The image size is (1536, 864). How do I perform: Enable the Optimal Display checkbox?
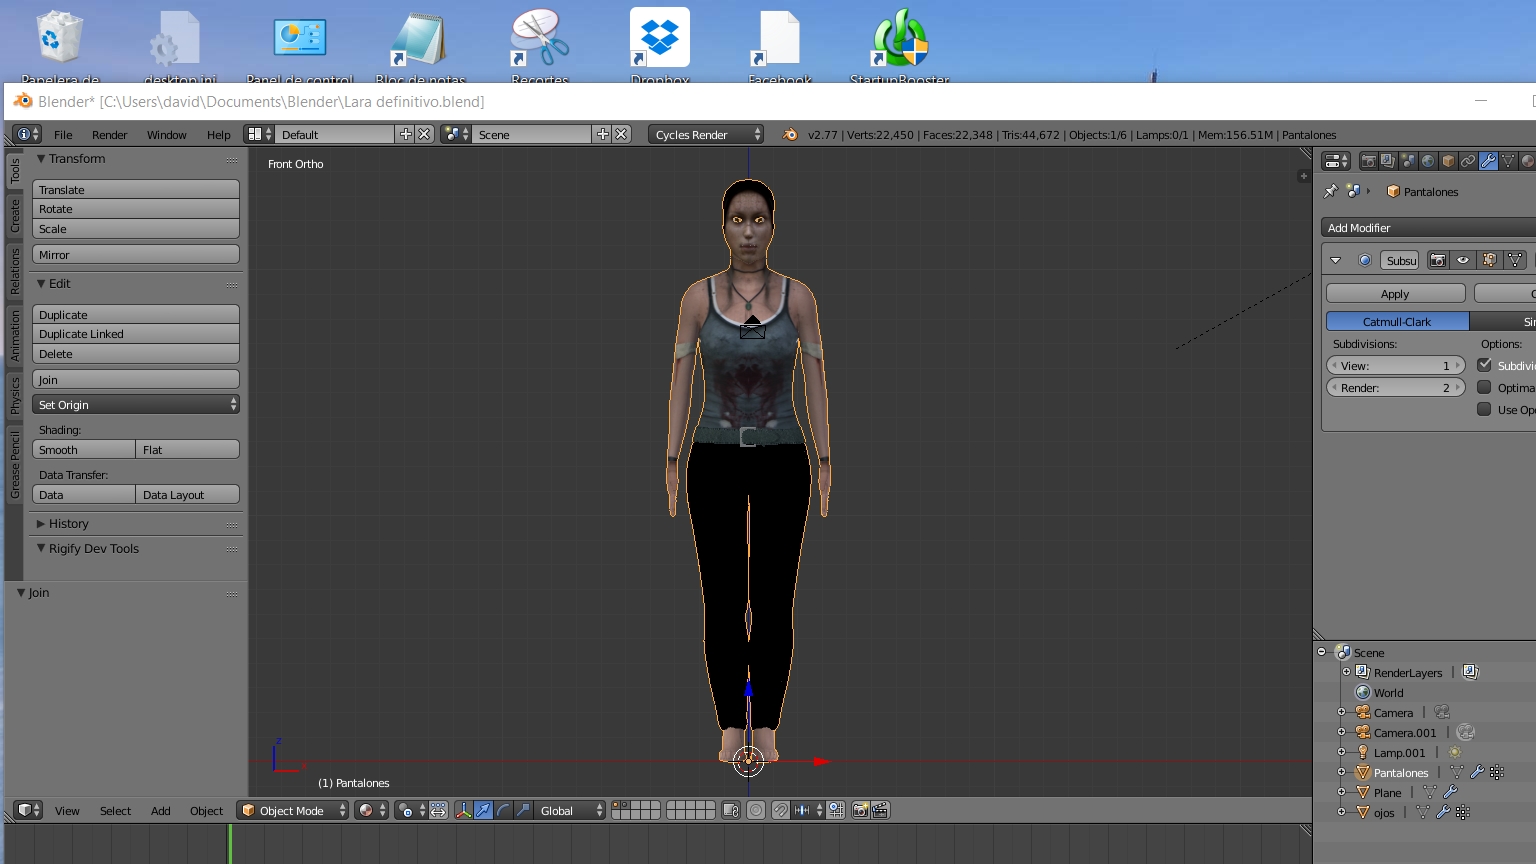(1485, 387)
